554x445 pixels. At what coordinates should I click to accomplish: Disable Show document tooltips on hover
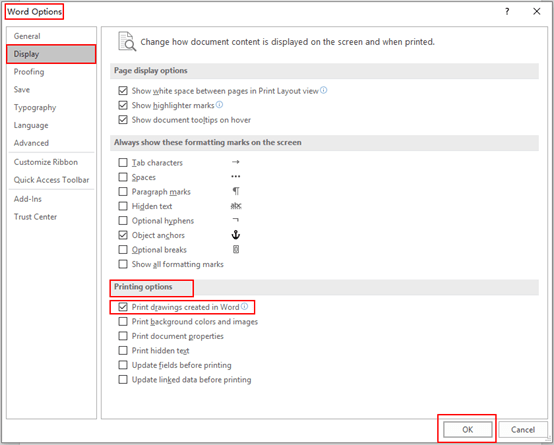[123, 119]
